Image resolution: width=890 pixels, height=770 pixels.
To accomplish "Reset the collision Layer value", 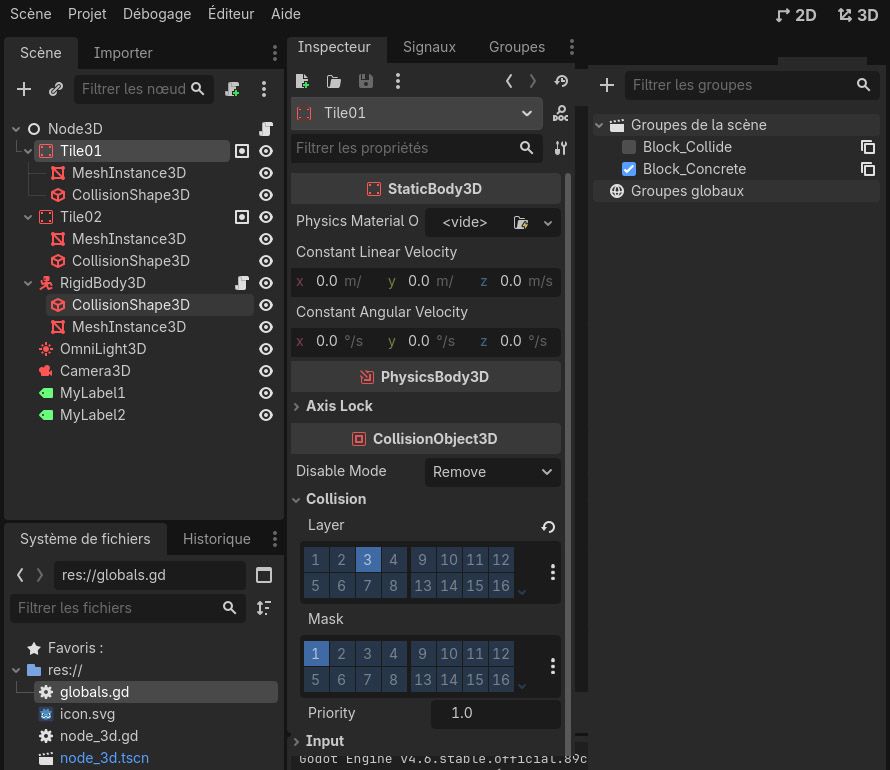I will 548,526.
